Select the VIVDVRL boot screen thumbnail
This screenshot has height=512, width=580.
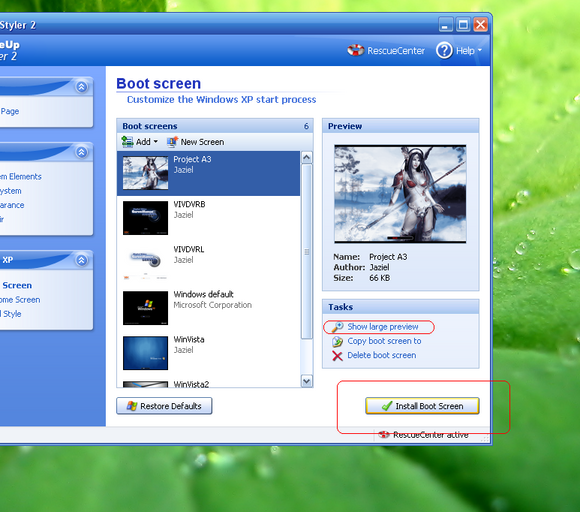[145, 263]
